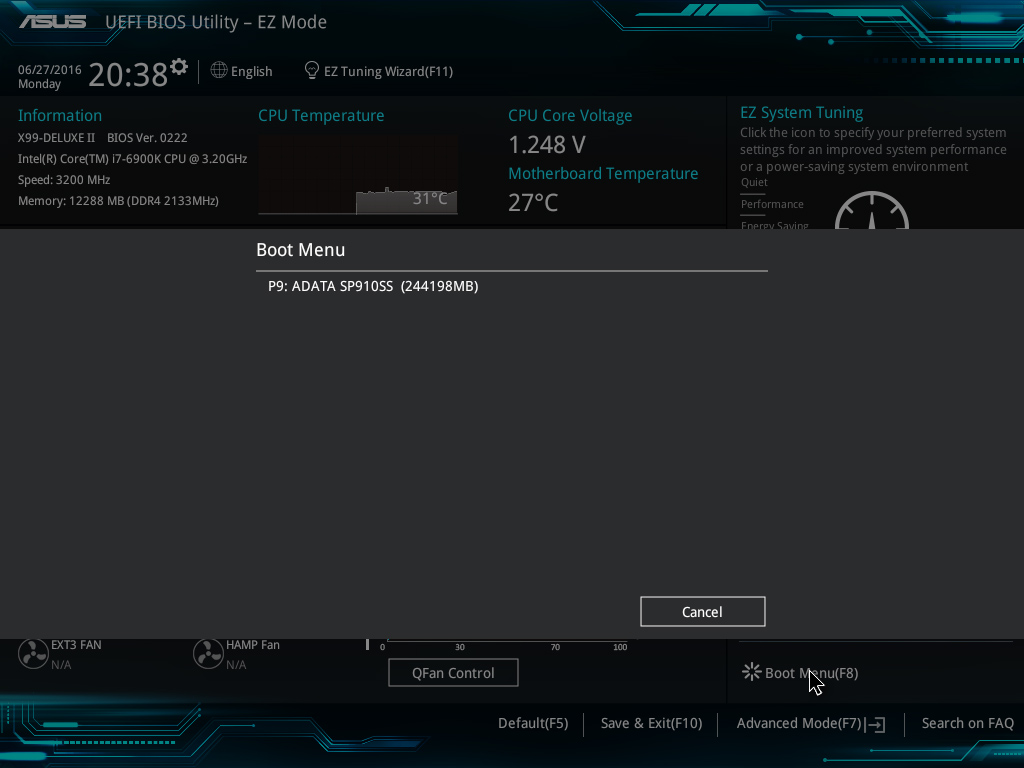Image resolution: width=1024 pixels, height=768 pixels.
Task: Open QFan Control
Action: [453, 673]
